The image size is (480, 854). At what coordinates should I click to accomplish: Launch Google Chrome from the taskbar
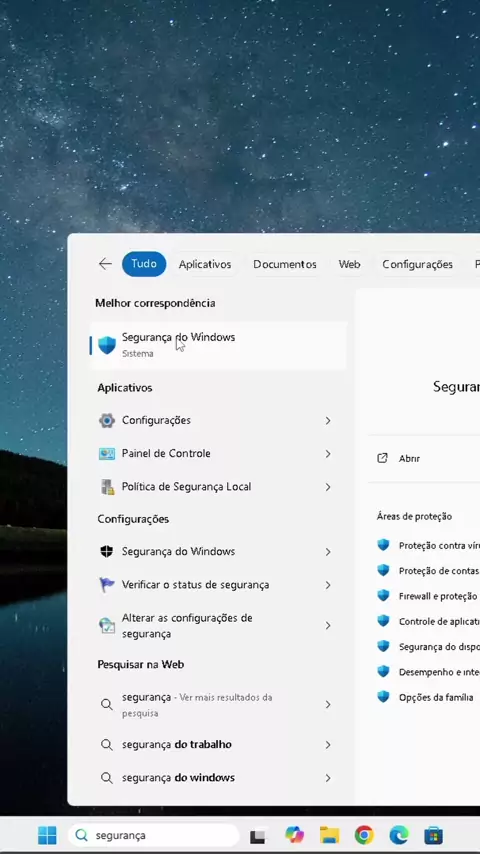(x=364, y=835)
